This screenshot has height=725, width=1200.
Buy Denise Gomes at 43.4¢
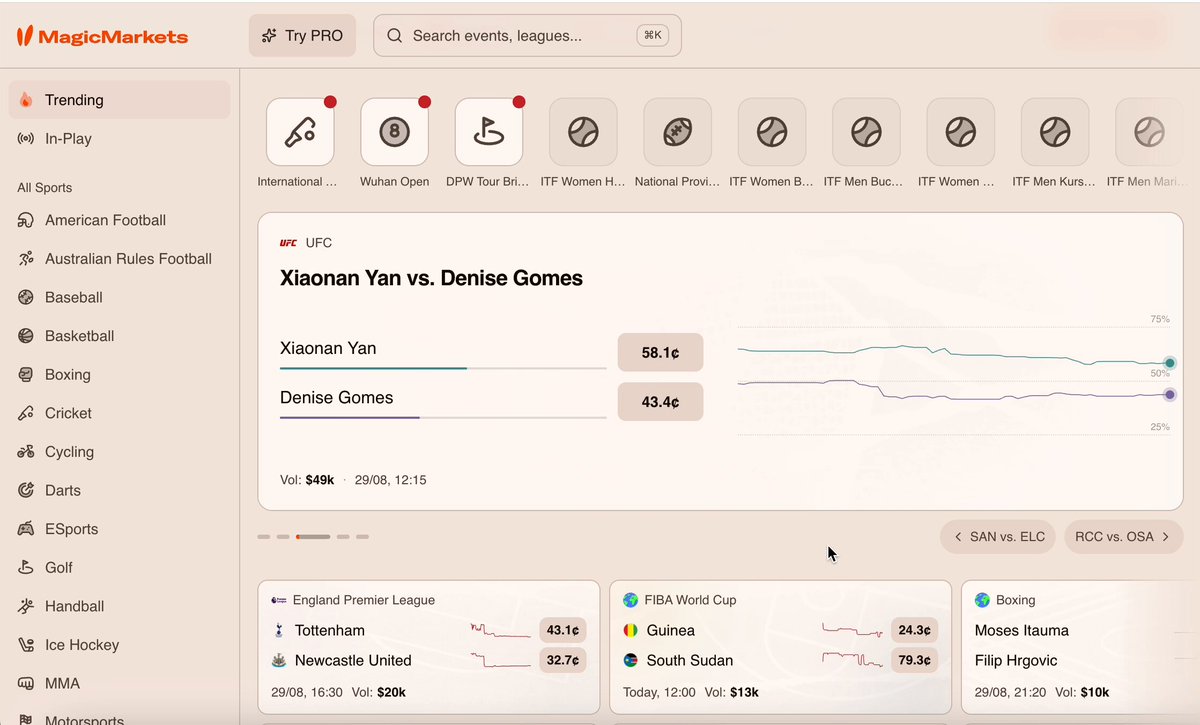[660, 402]
